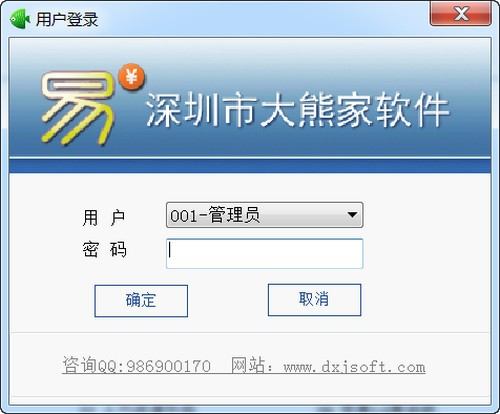Click the 管理员 text in user selector
The image size is (500, 414).
point(234,215)
